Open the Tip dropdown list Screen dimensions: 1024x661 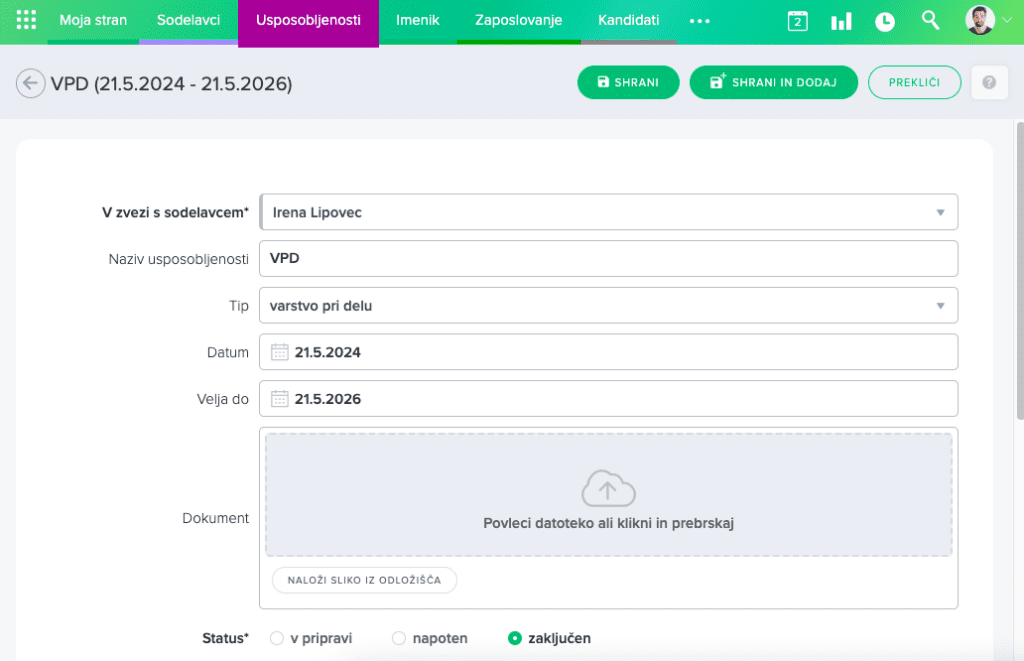click(939, 306)
